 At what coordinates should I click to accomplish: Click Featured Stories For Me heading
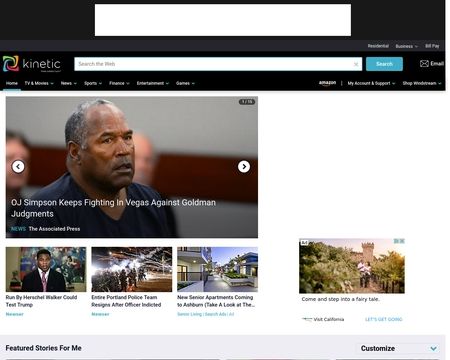[x=44, y=348]
